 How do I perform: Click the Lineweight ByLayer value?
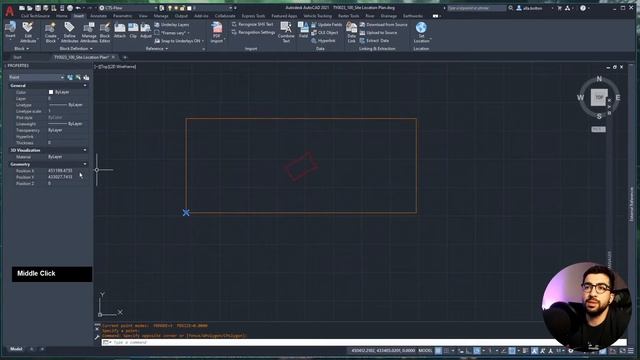click(x=67, y=124)
